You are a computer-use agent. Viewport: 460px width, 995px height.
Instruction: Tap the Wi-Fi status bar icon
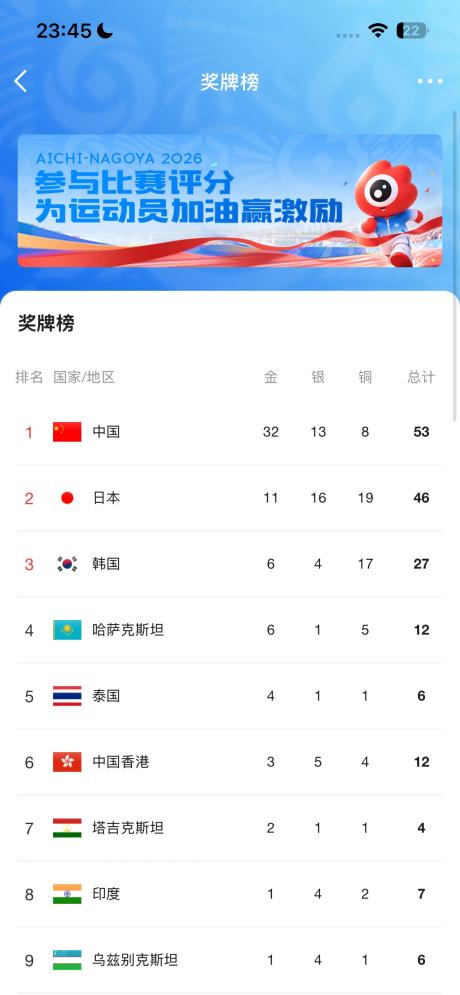[378, 31]
